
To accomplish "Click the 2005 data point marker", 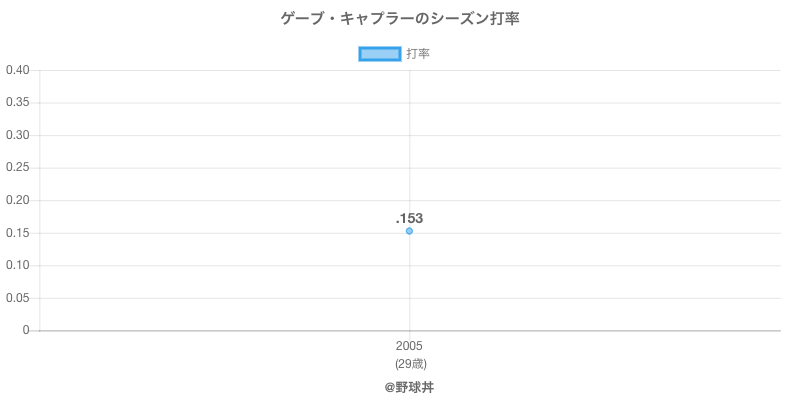I will click(409, 231).
